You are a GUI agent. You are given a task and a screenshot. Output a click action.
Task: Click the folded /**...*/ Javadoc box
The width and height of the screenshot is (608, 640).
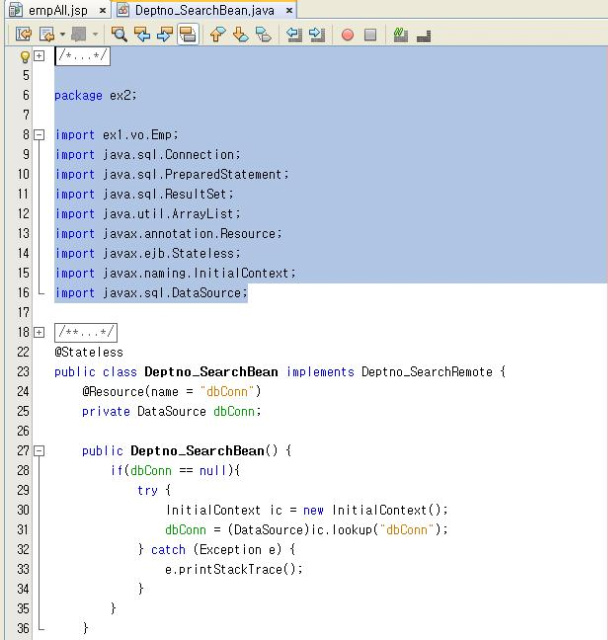[x=86, y=332]
